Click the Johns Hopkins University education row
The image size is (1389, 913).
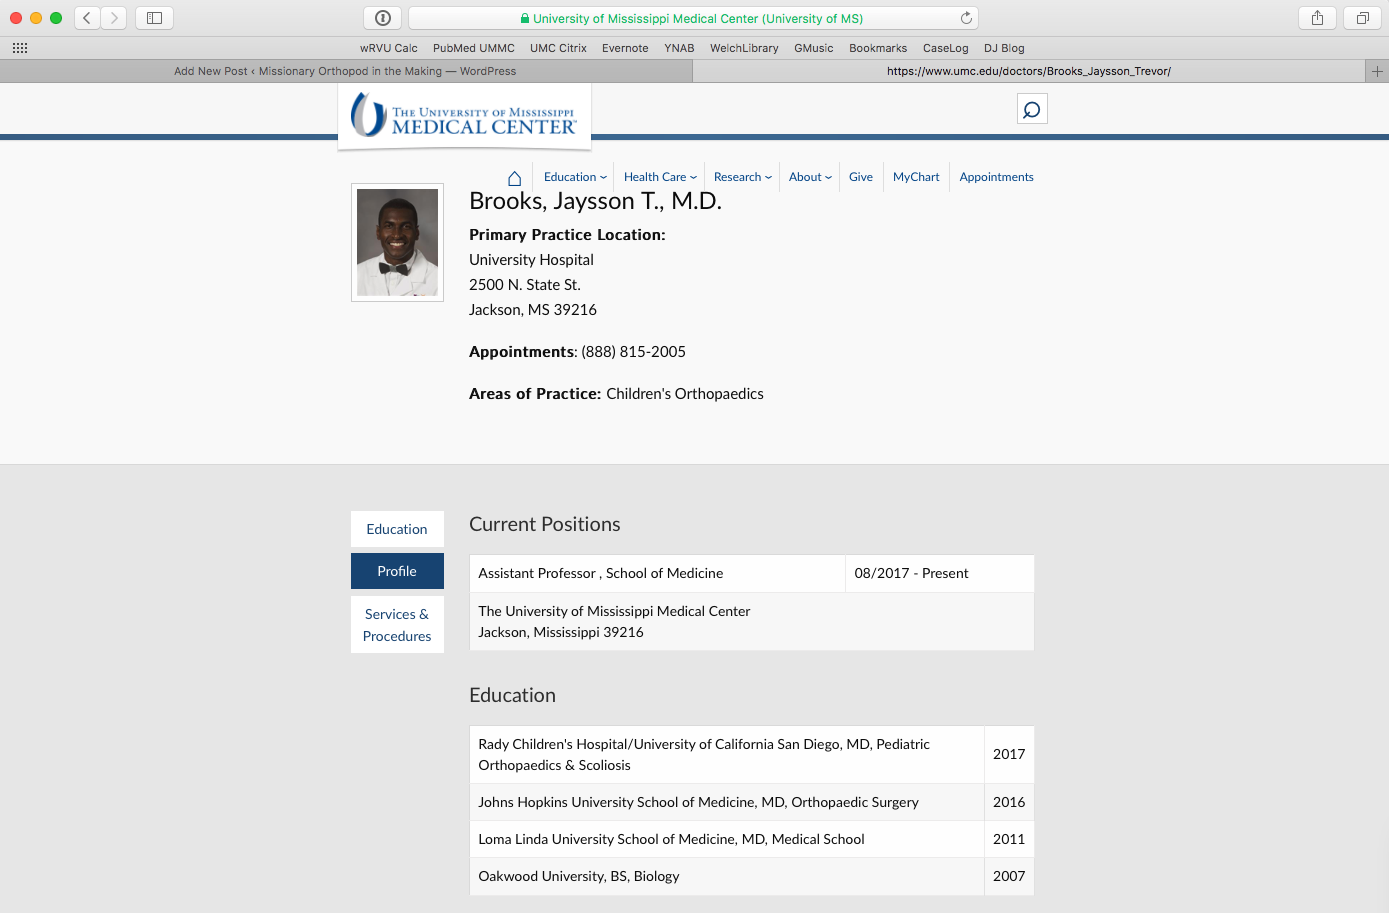pyautogui.click(x=752, y=802)
